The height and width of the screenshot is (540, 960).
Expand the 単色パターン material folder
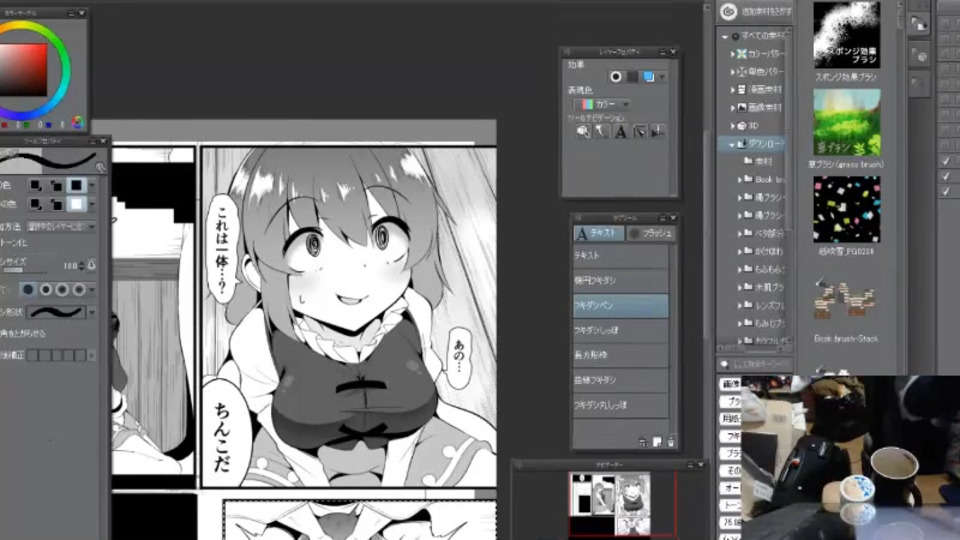pyautogui.click(x=732, y=72)
